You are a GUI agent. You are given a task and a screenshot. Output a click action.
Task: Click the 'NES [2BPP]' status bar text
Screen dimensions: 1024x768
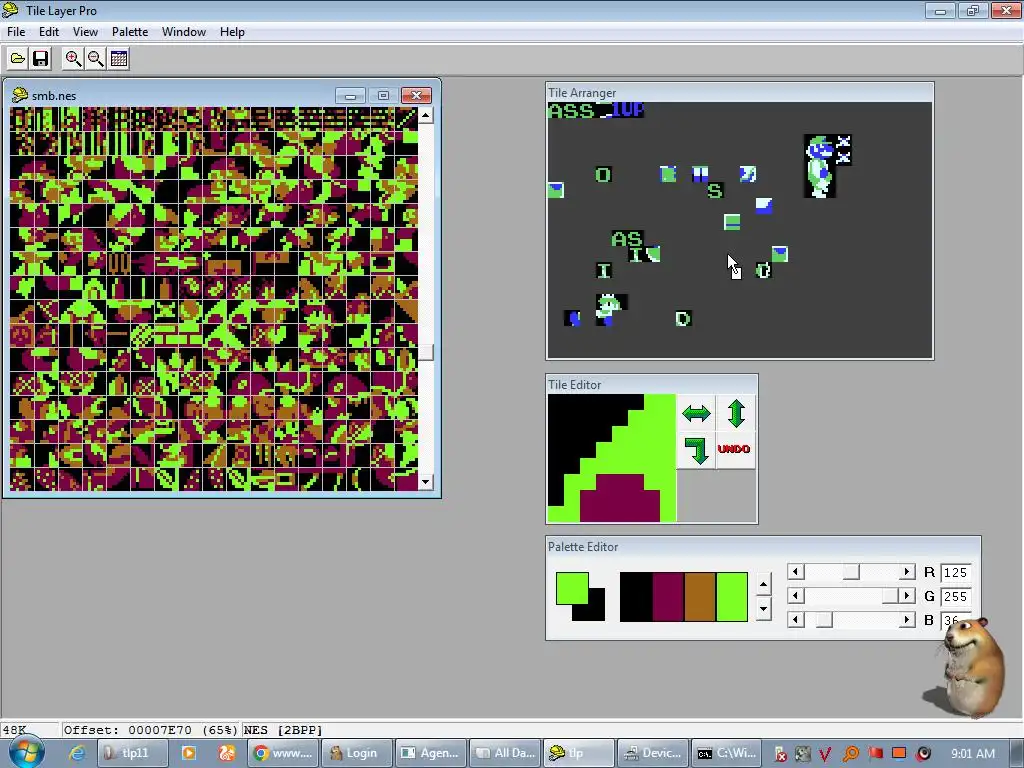tap(283, 729)
